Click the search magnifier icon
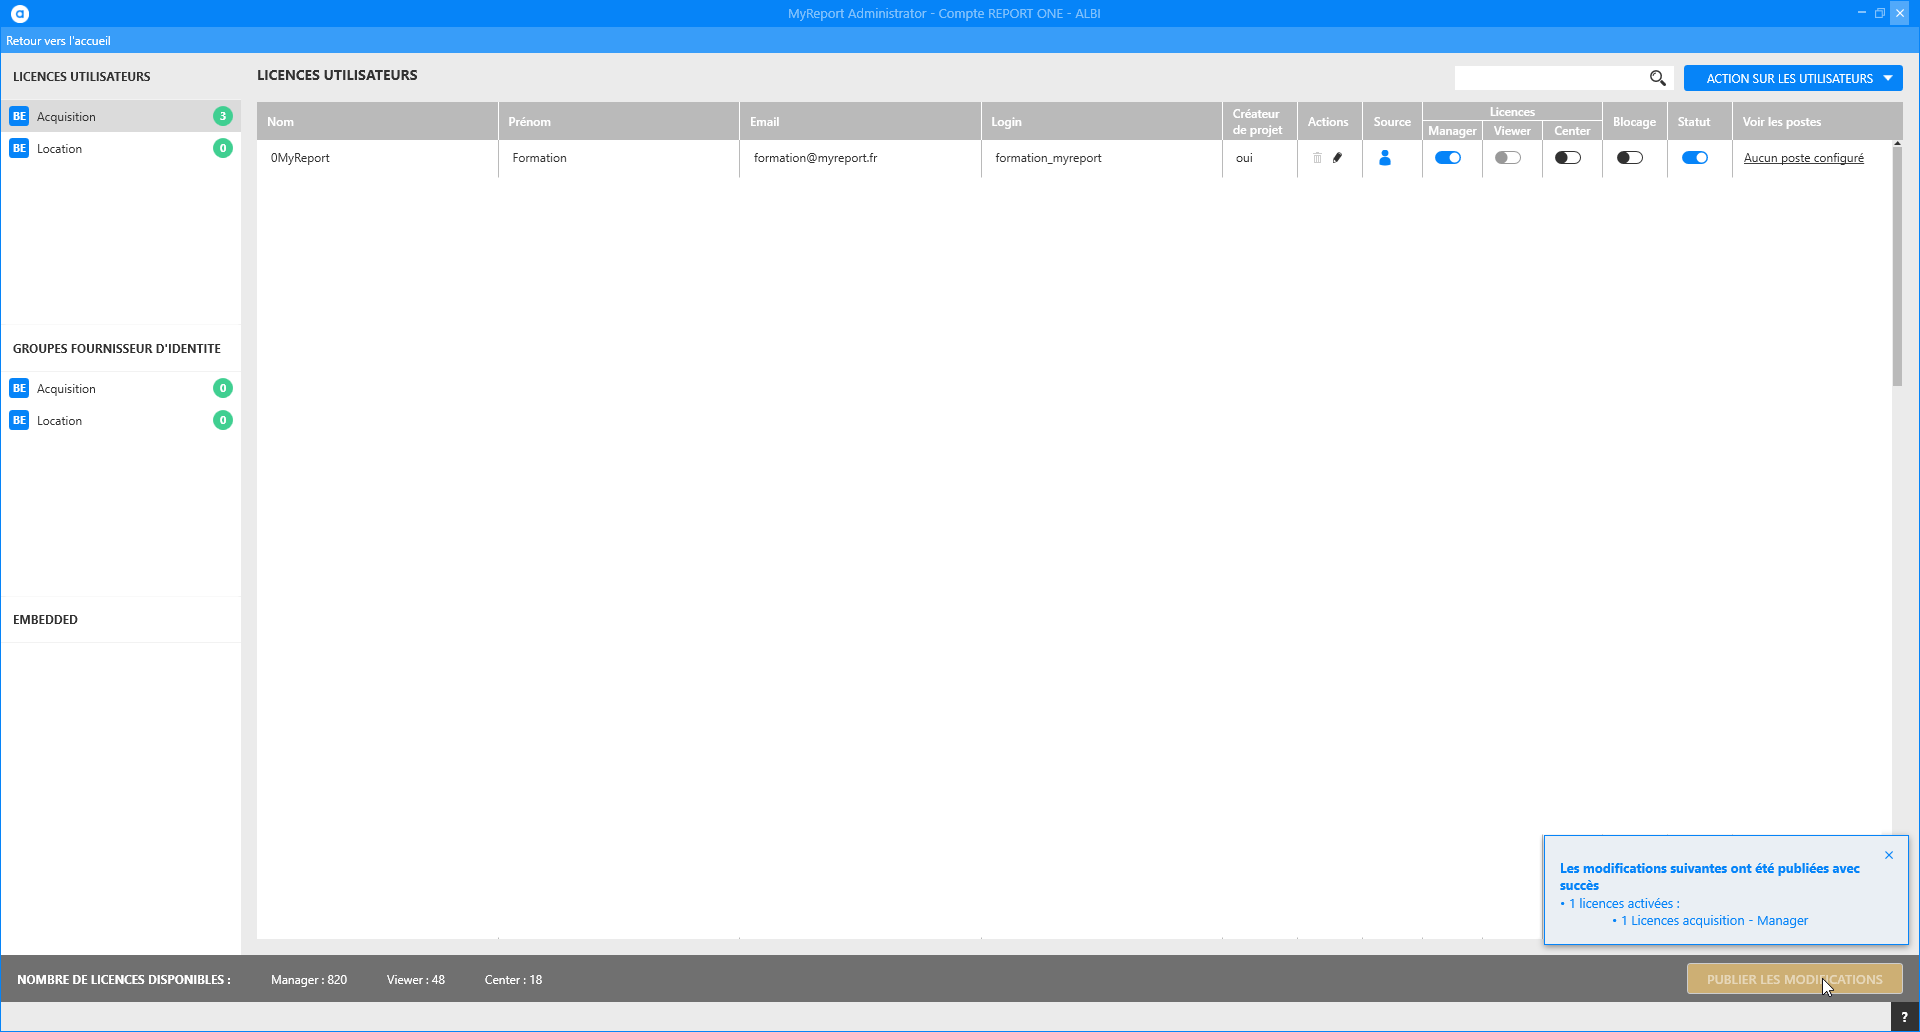 (1657, 78)
